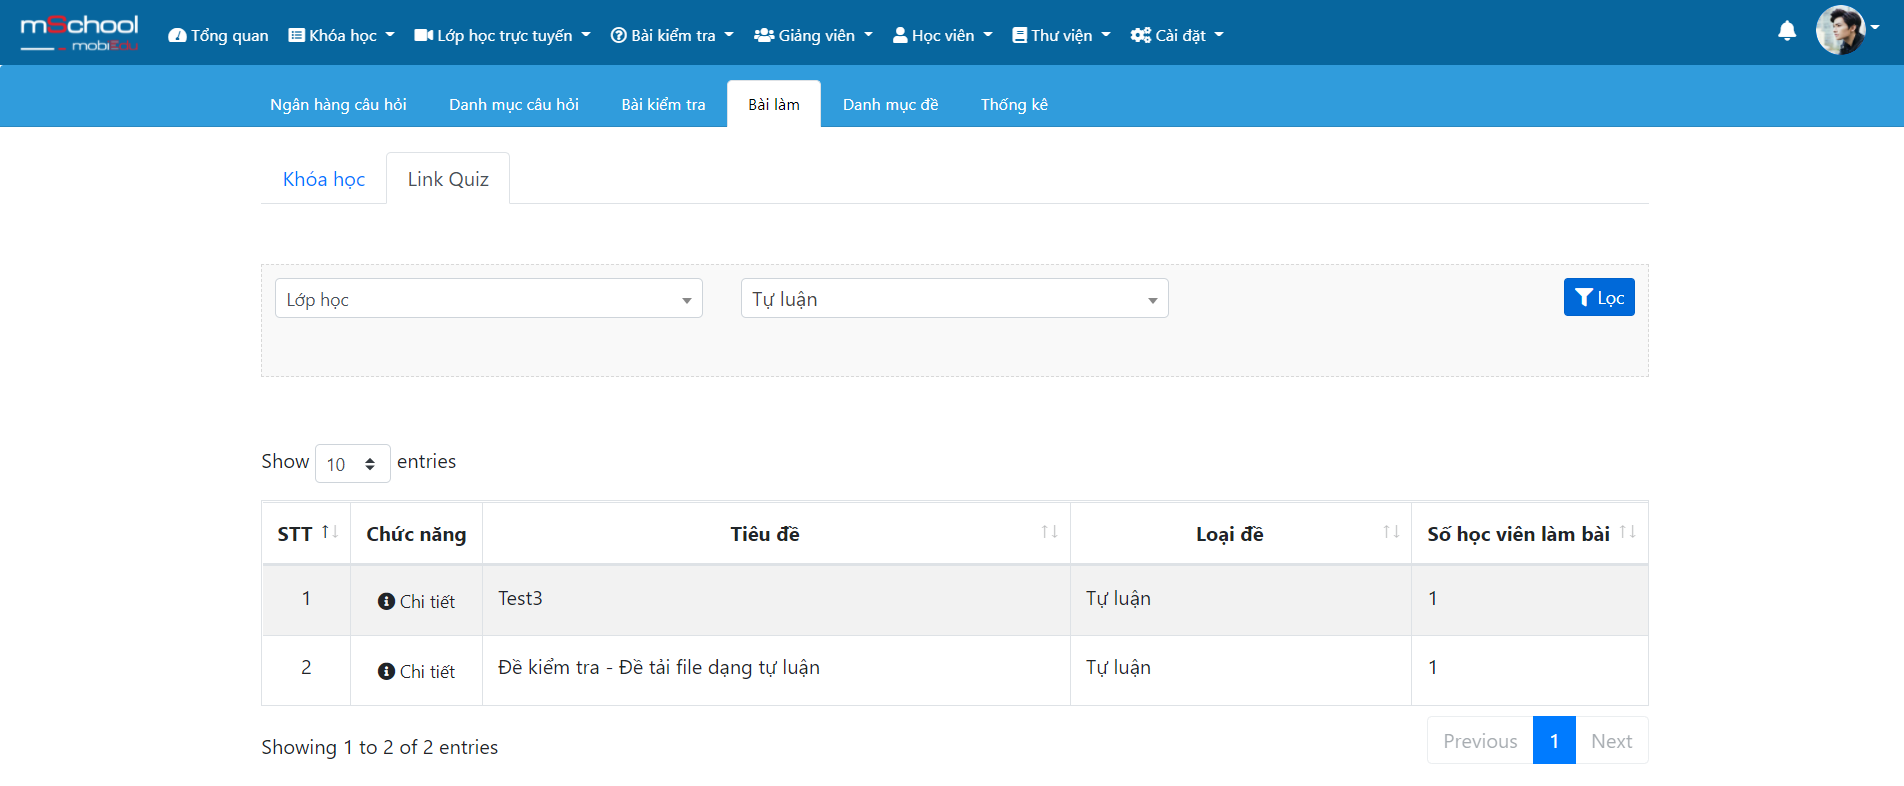Open Chi tiết for Đề tải file dạng tự luận
The image size is (1904, 786).
click(x=416, y=671)
